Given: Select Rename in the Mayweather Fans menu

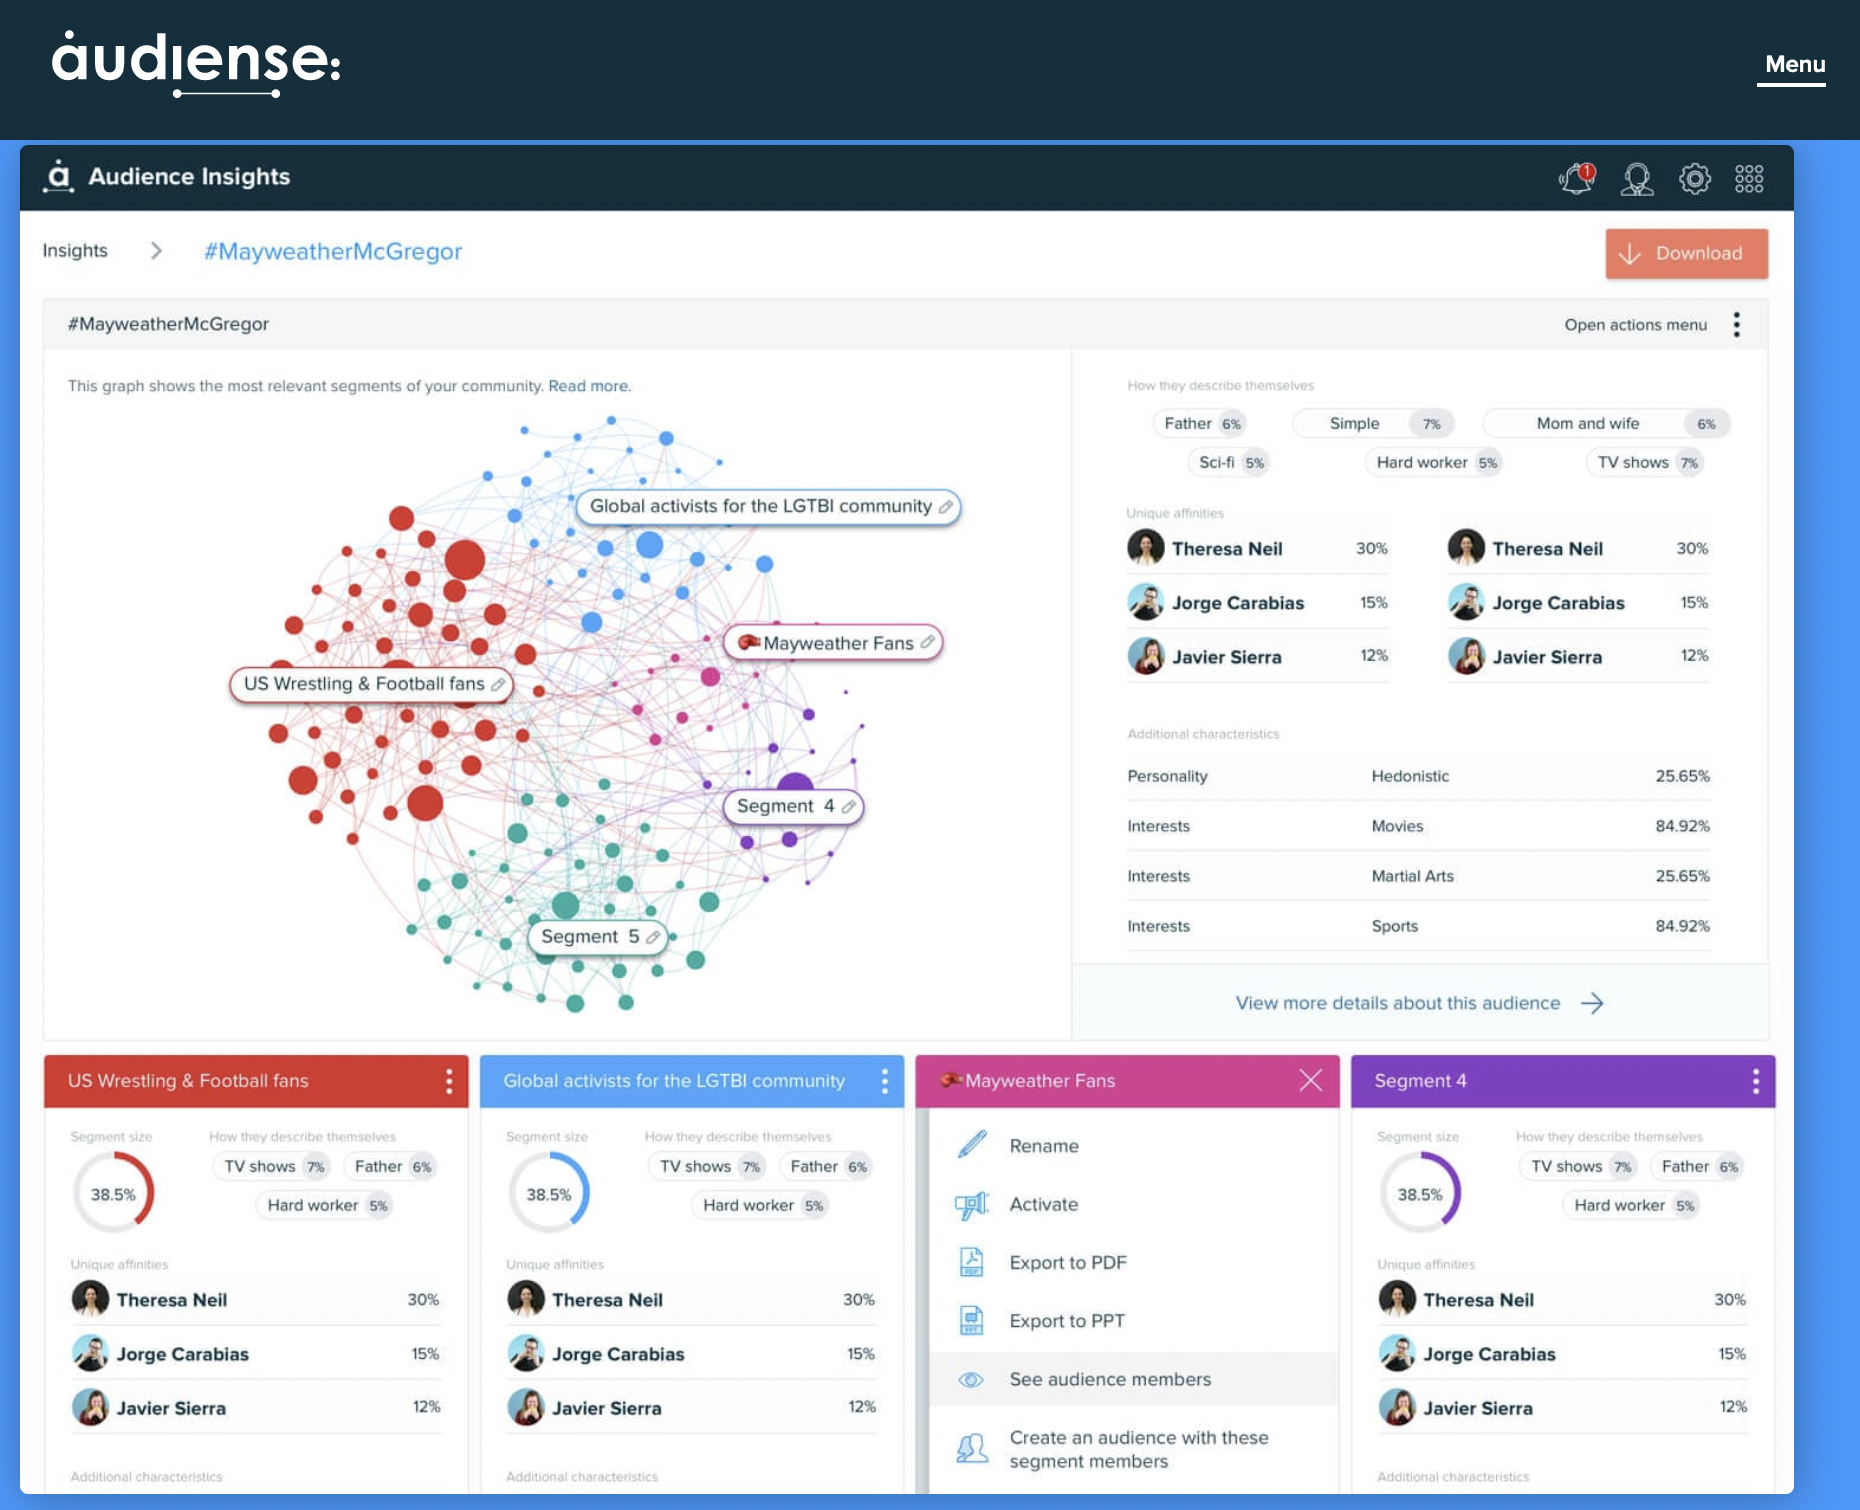Looking at the screenshot, I should [x=1134, y=1146].
